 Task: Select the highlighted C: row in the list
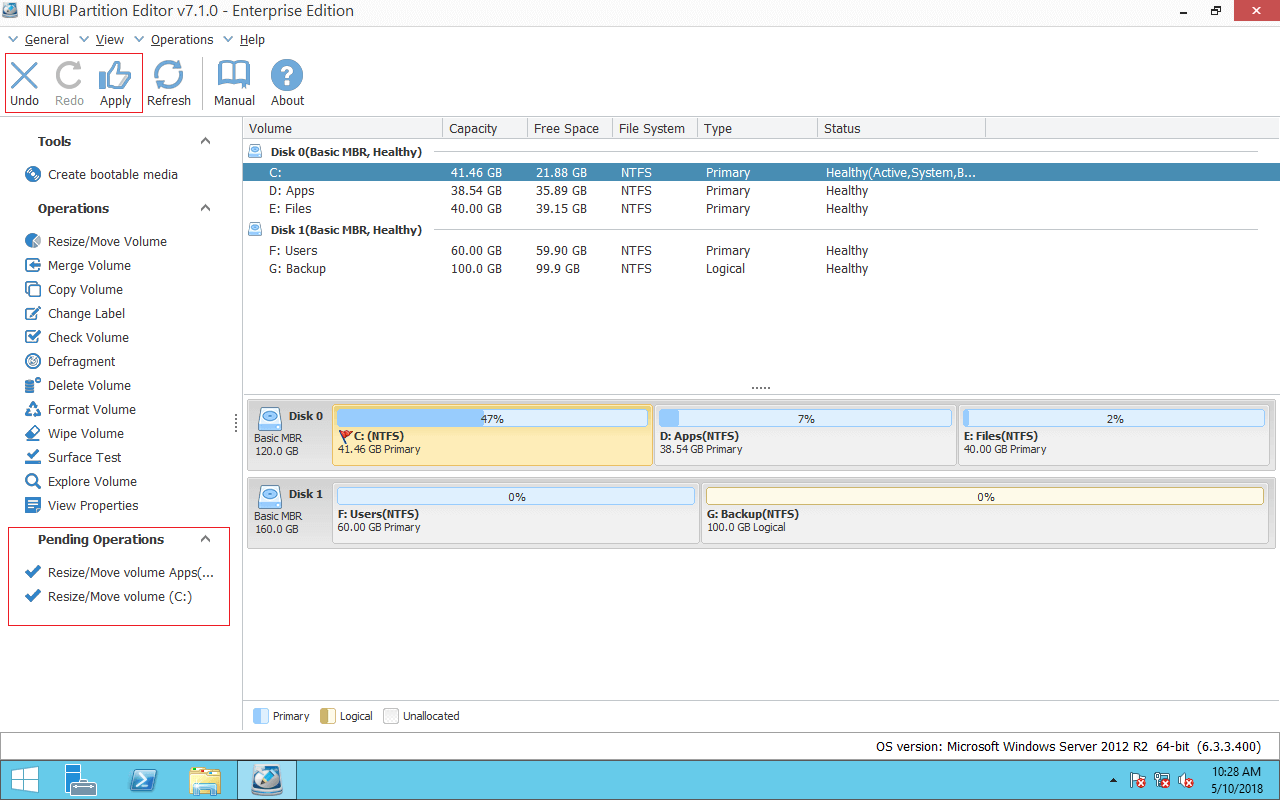pos(762,173)
